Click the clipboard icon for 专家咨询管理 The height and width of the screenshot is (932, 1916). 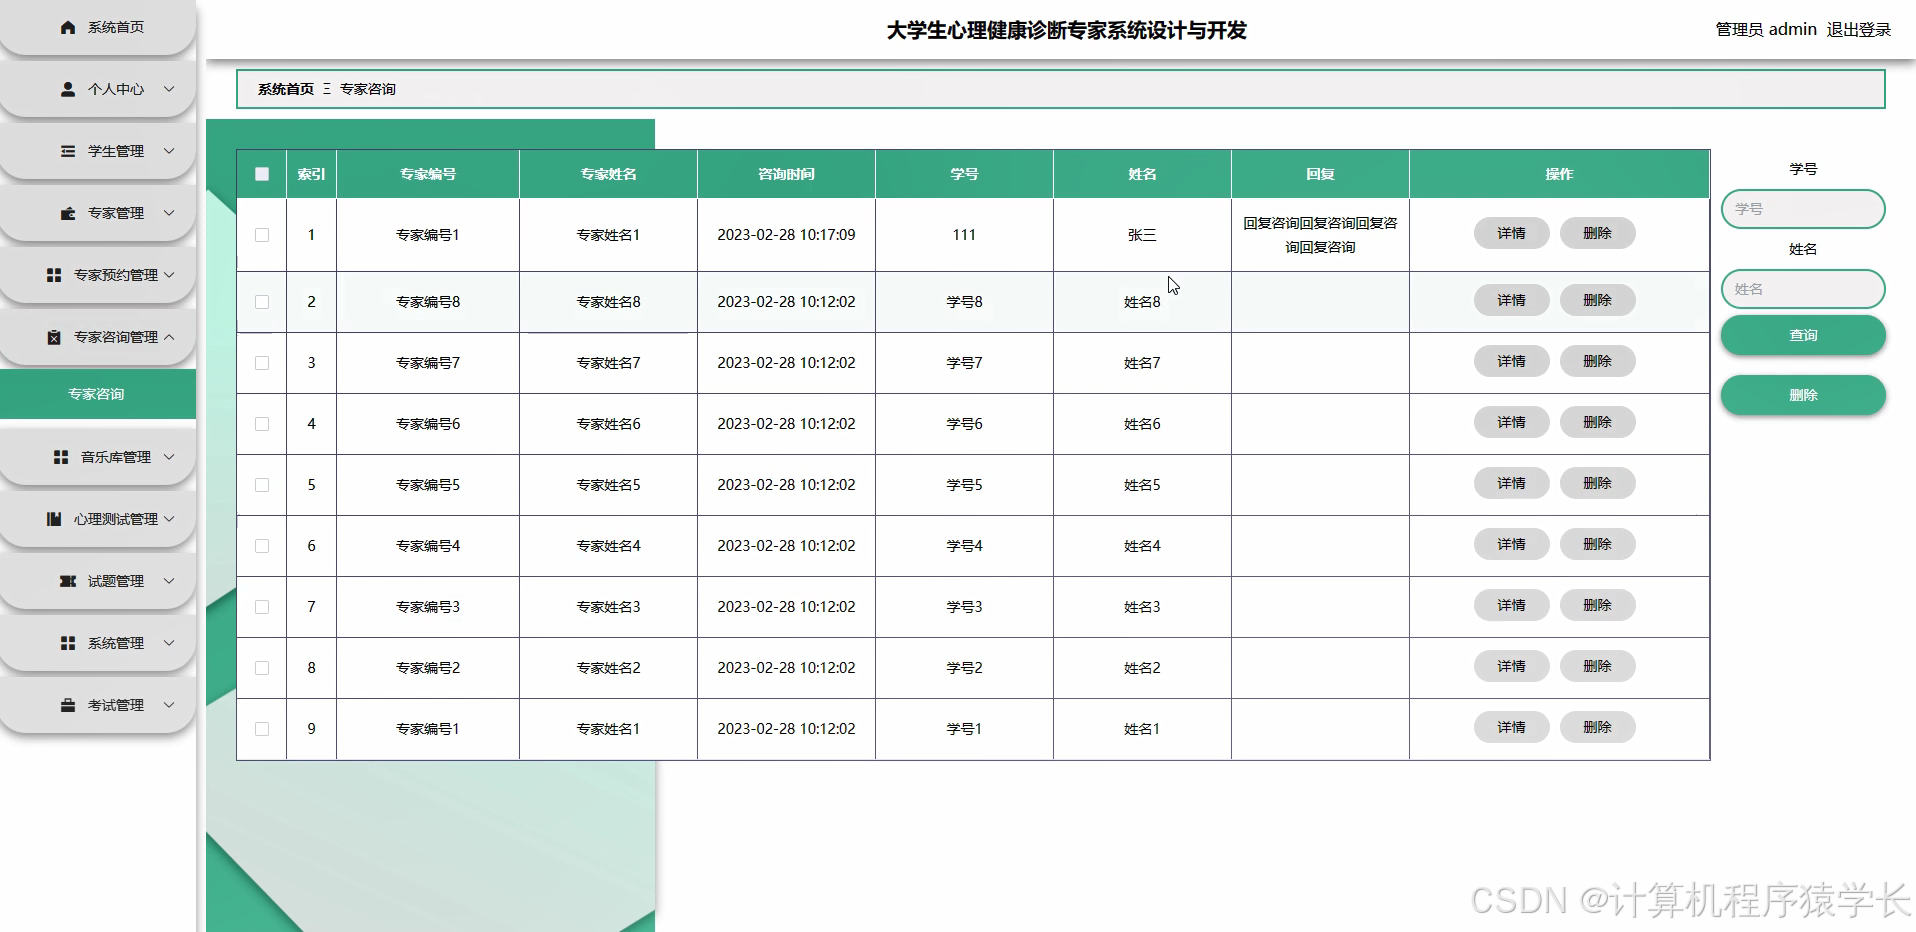(54, 337)
